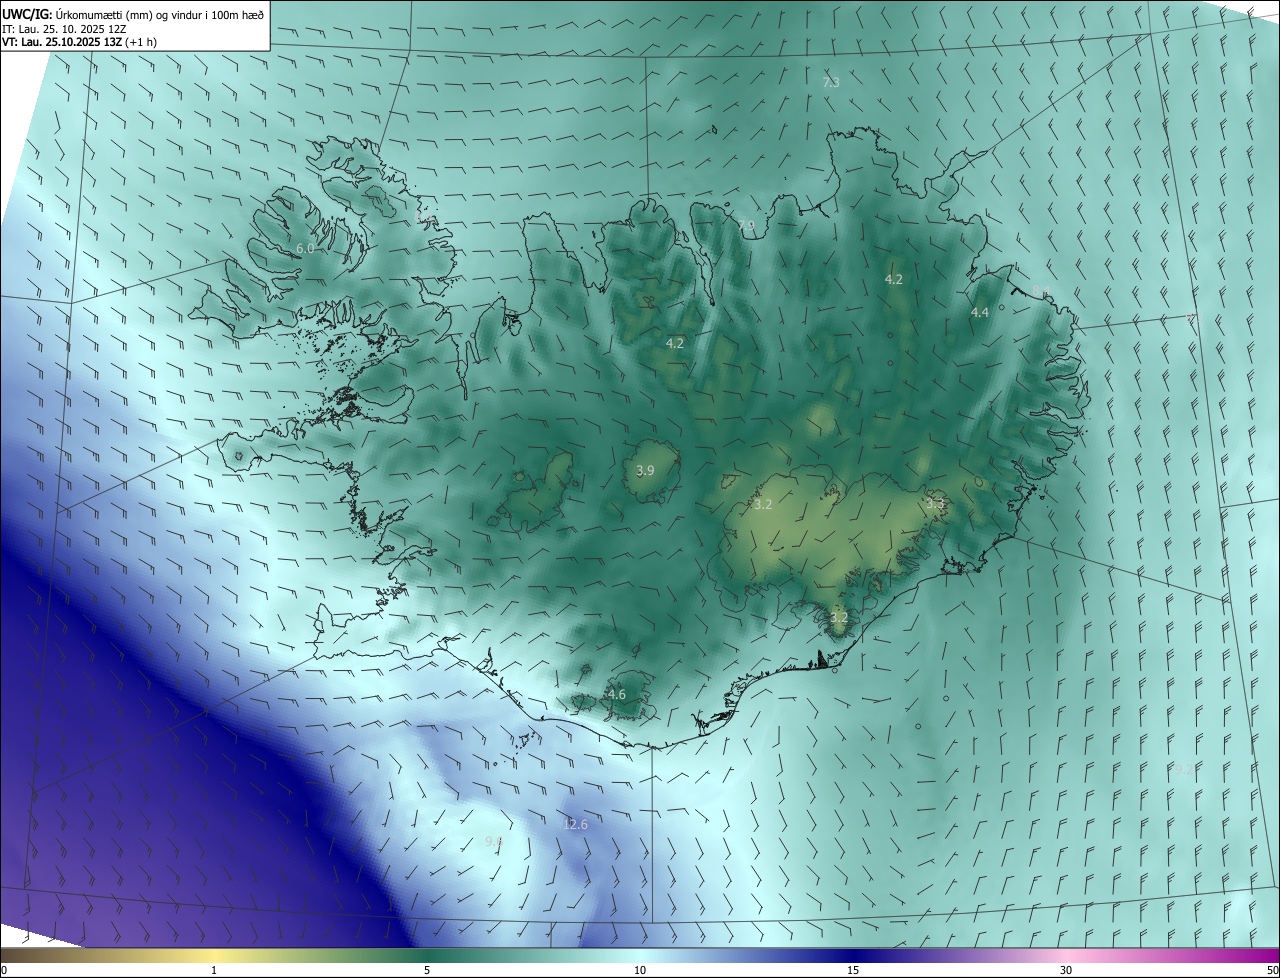Click the 12.6 value label over the ocean
The image size is (1280, 978).
point(575,824)
